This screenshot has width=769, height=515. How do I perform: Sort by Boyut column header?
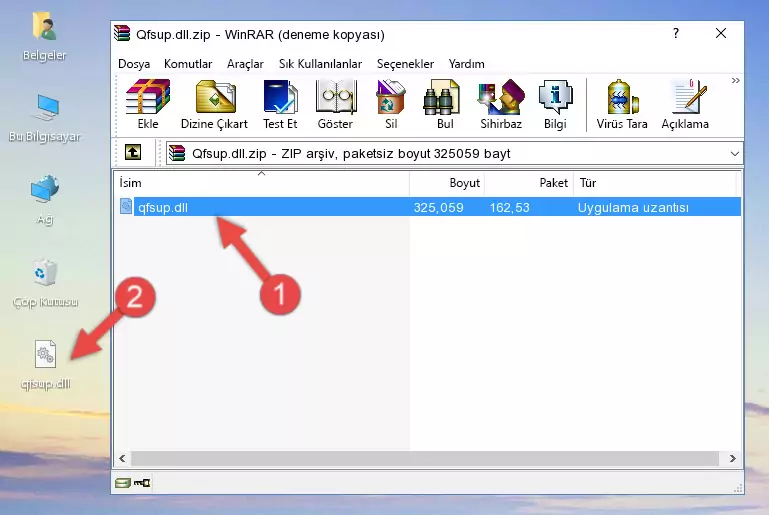point(447,183)
